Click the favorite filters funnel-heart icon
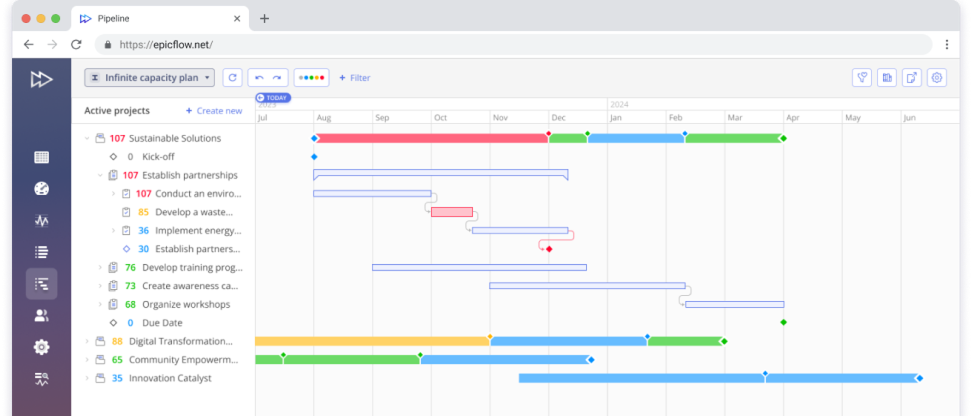The image size is (972, 416). pos(862,77)
